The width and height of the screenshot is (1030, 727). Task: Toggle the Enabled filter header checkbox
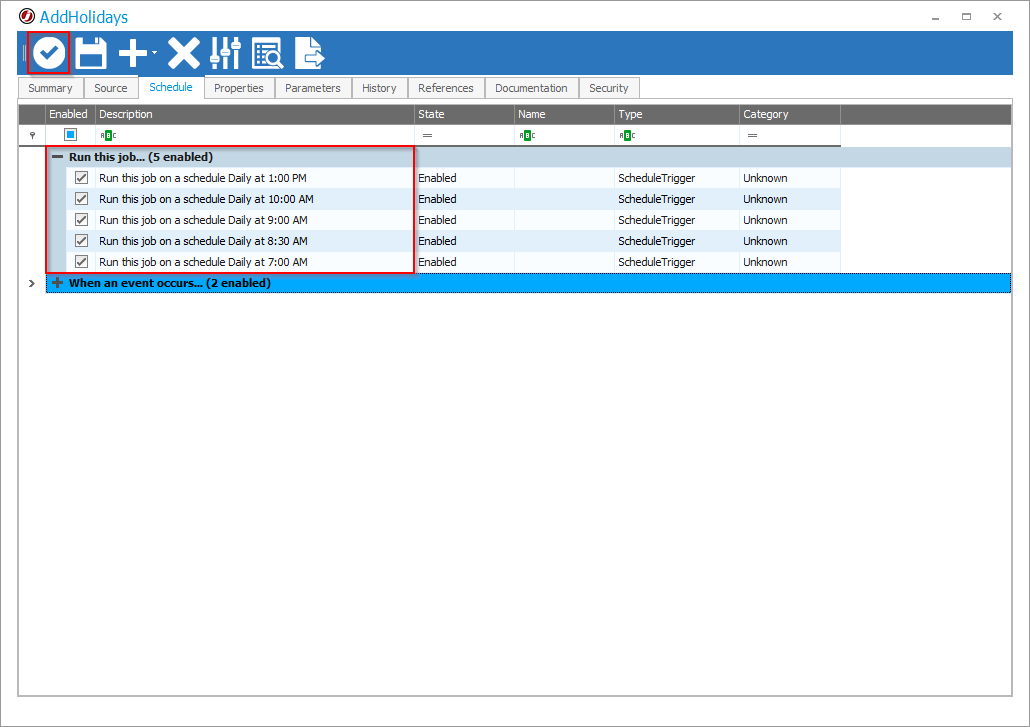[68, 134]
